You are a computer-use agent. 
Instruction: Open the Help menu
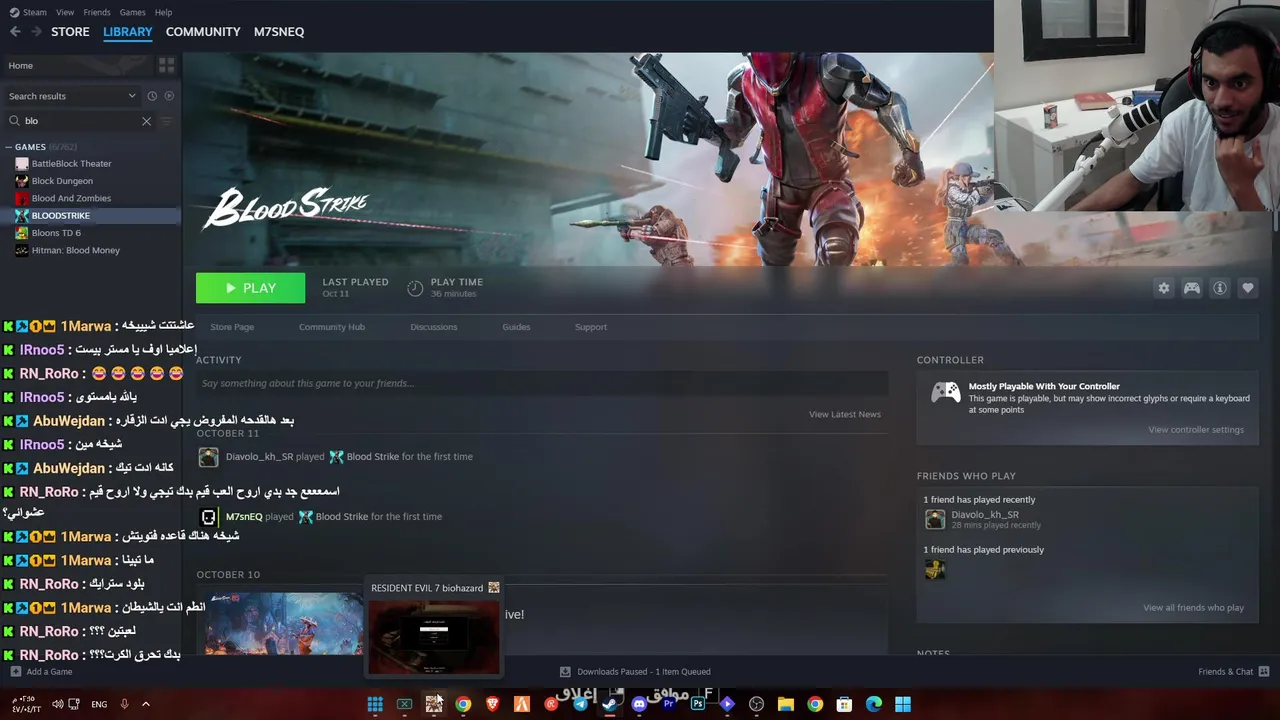click(x=164, y=12)
